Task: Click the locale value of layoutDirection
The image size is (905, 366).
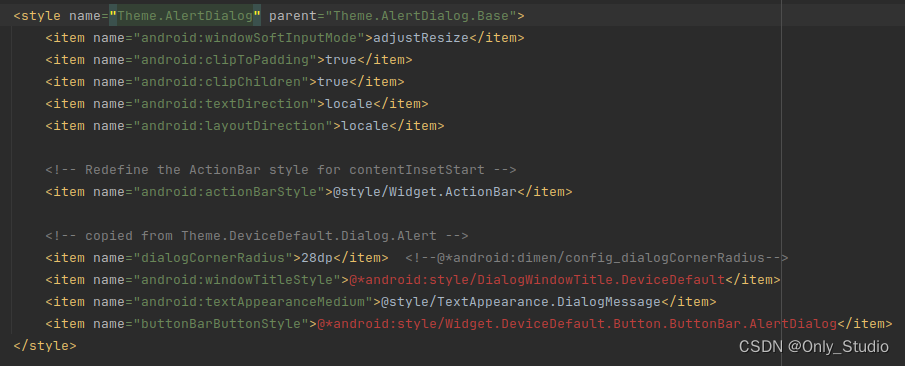Action: click(365, 126)
